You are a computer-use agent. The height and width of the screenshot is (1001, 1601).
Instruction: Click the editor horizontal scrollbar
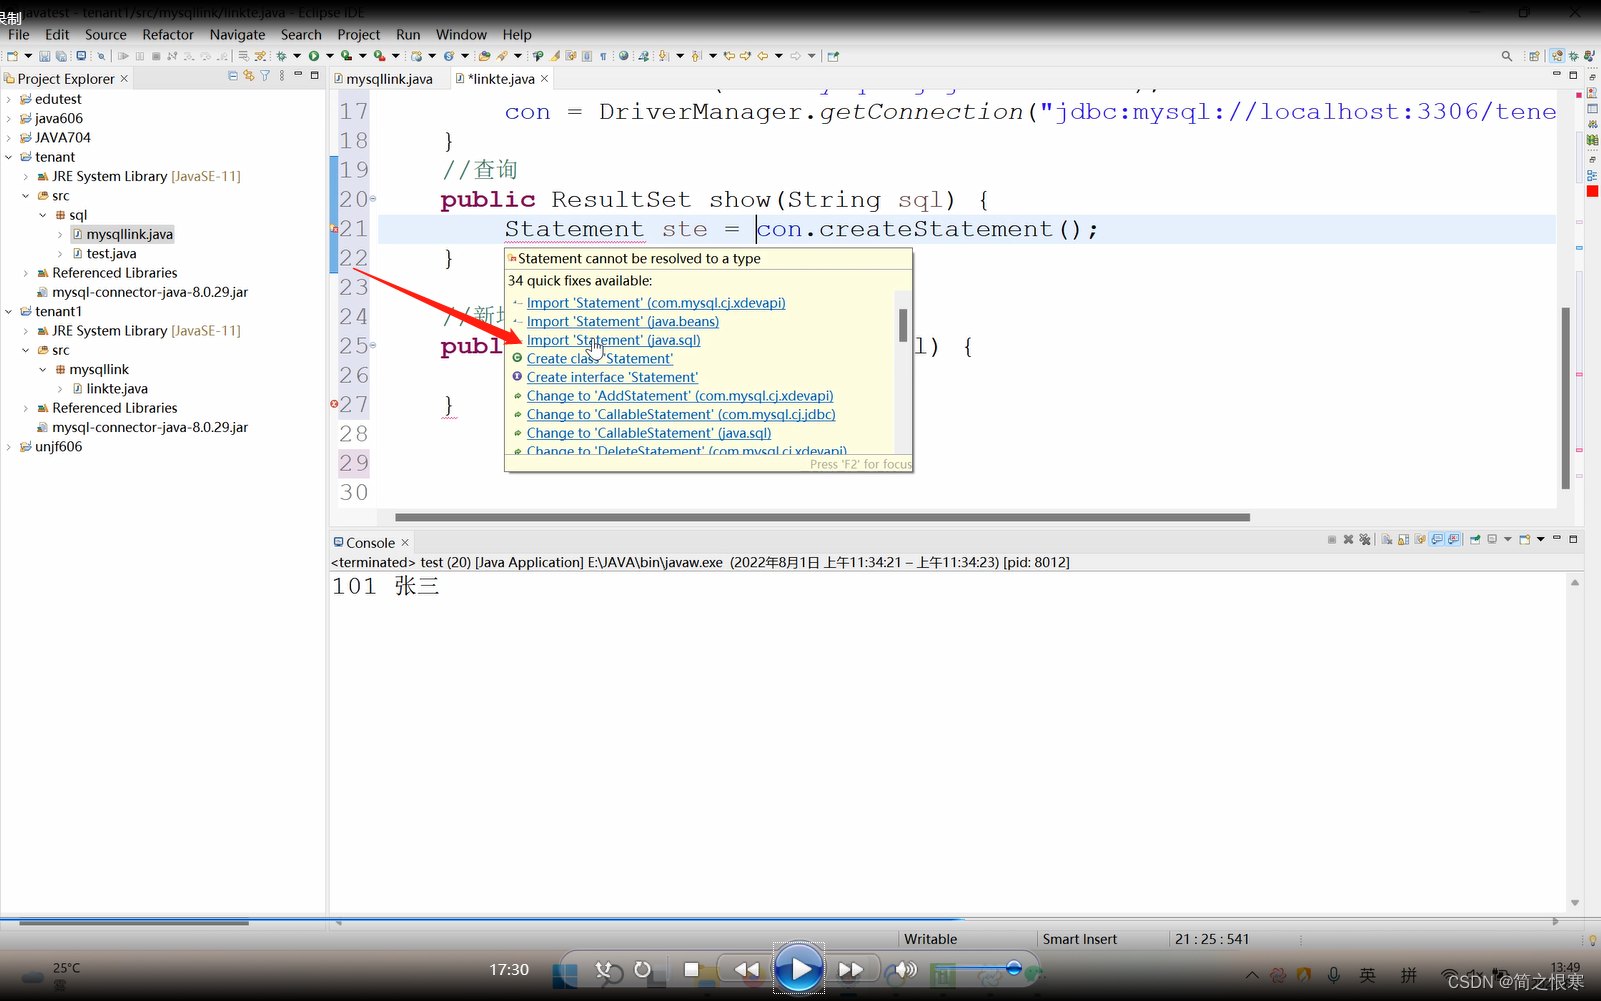tap(822, 517)
